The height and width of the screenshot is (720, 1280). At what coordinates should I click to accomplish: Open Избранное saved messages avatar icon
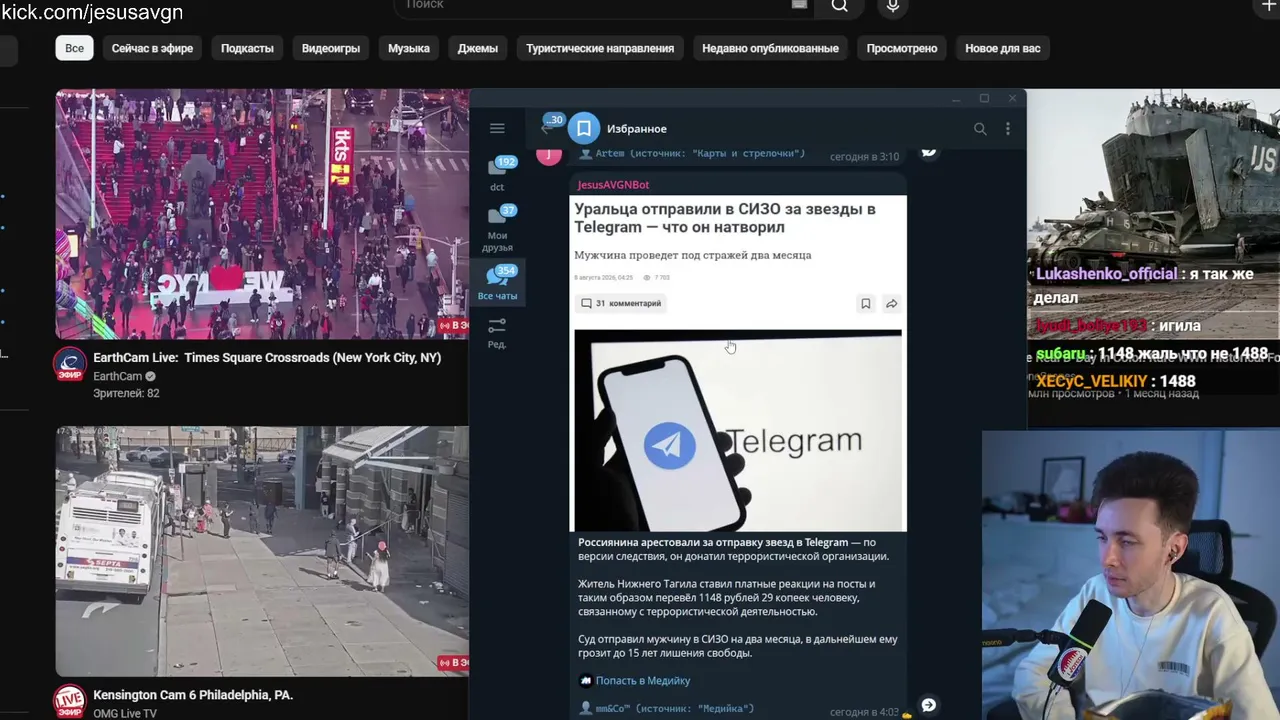(x=584, y=128)
